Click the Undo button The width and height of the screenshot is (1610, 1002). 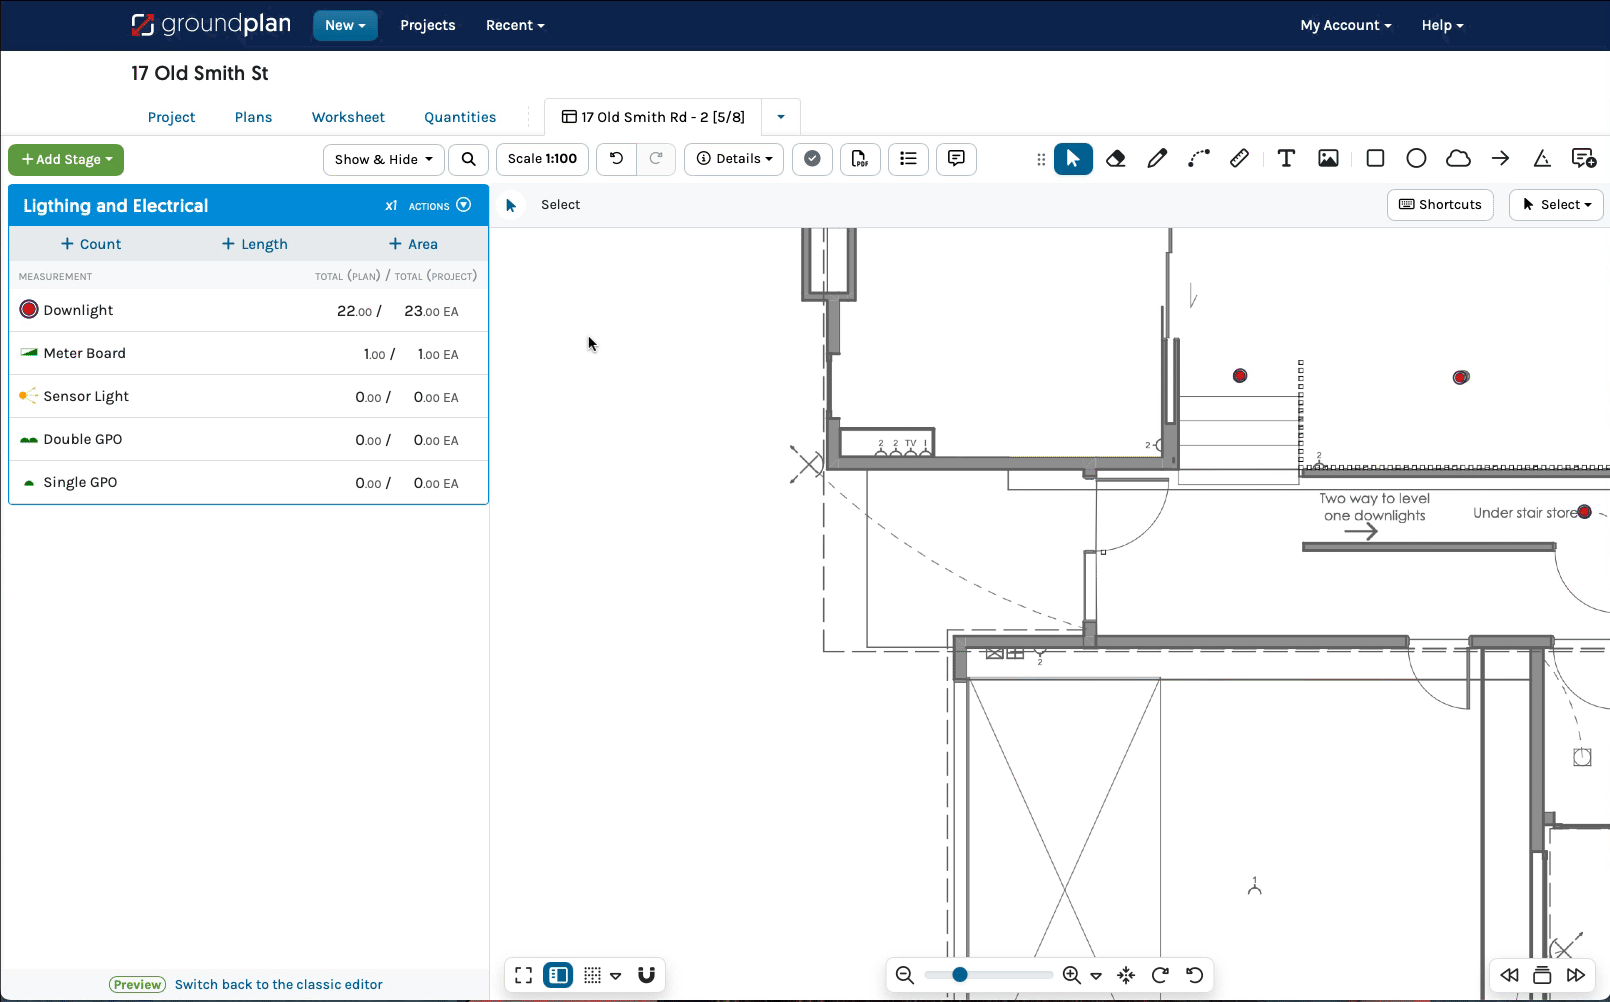coord(616,159)
